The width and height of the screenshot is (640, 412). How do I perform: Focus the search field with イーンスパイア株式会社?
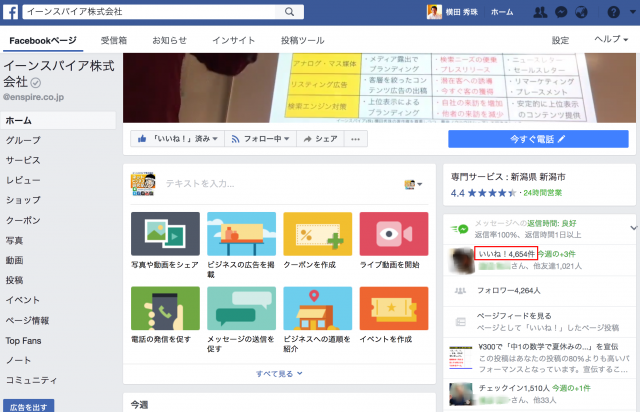151,12
